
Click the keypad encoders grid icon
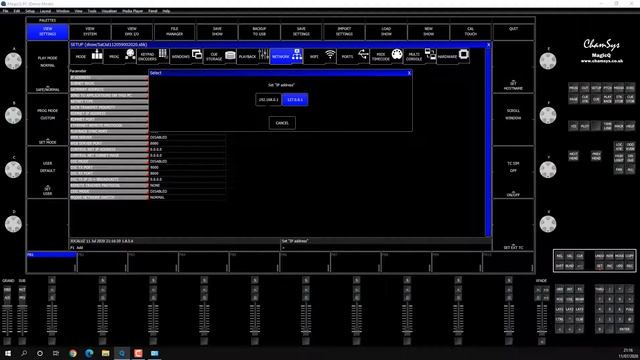[x=163, y=54]
